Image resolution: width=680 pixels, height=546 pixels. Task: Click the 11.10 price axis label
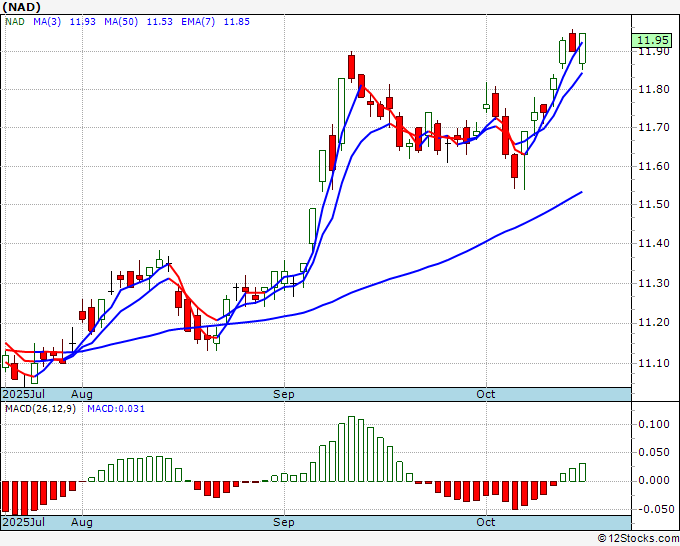coord(654,363)
